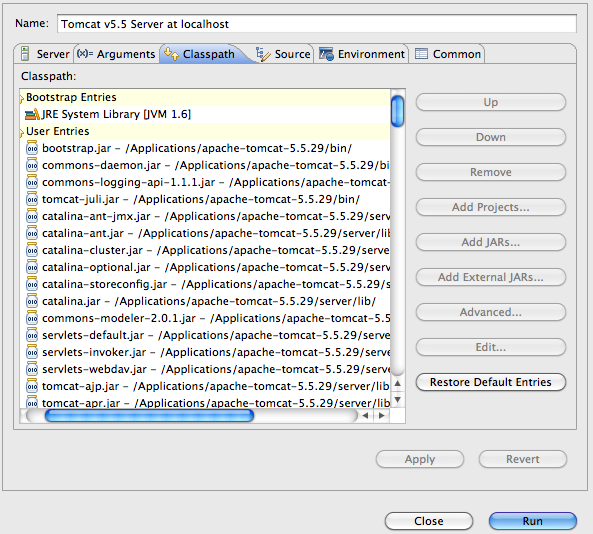
Task: Open the Arguments tab
Action: click(x=116, y=54)
